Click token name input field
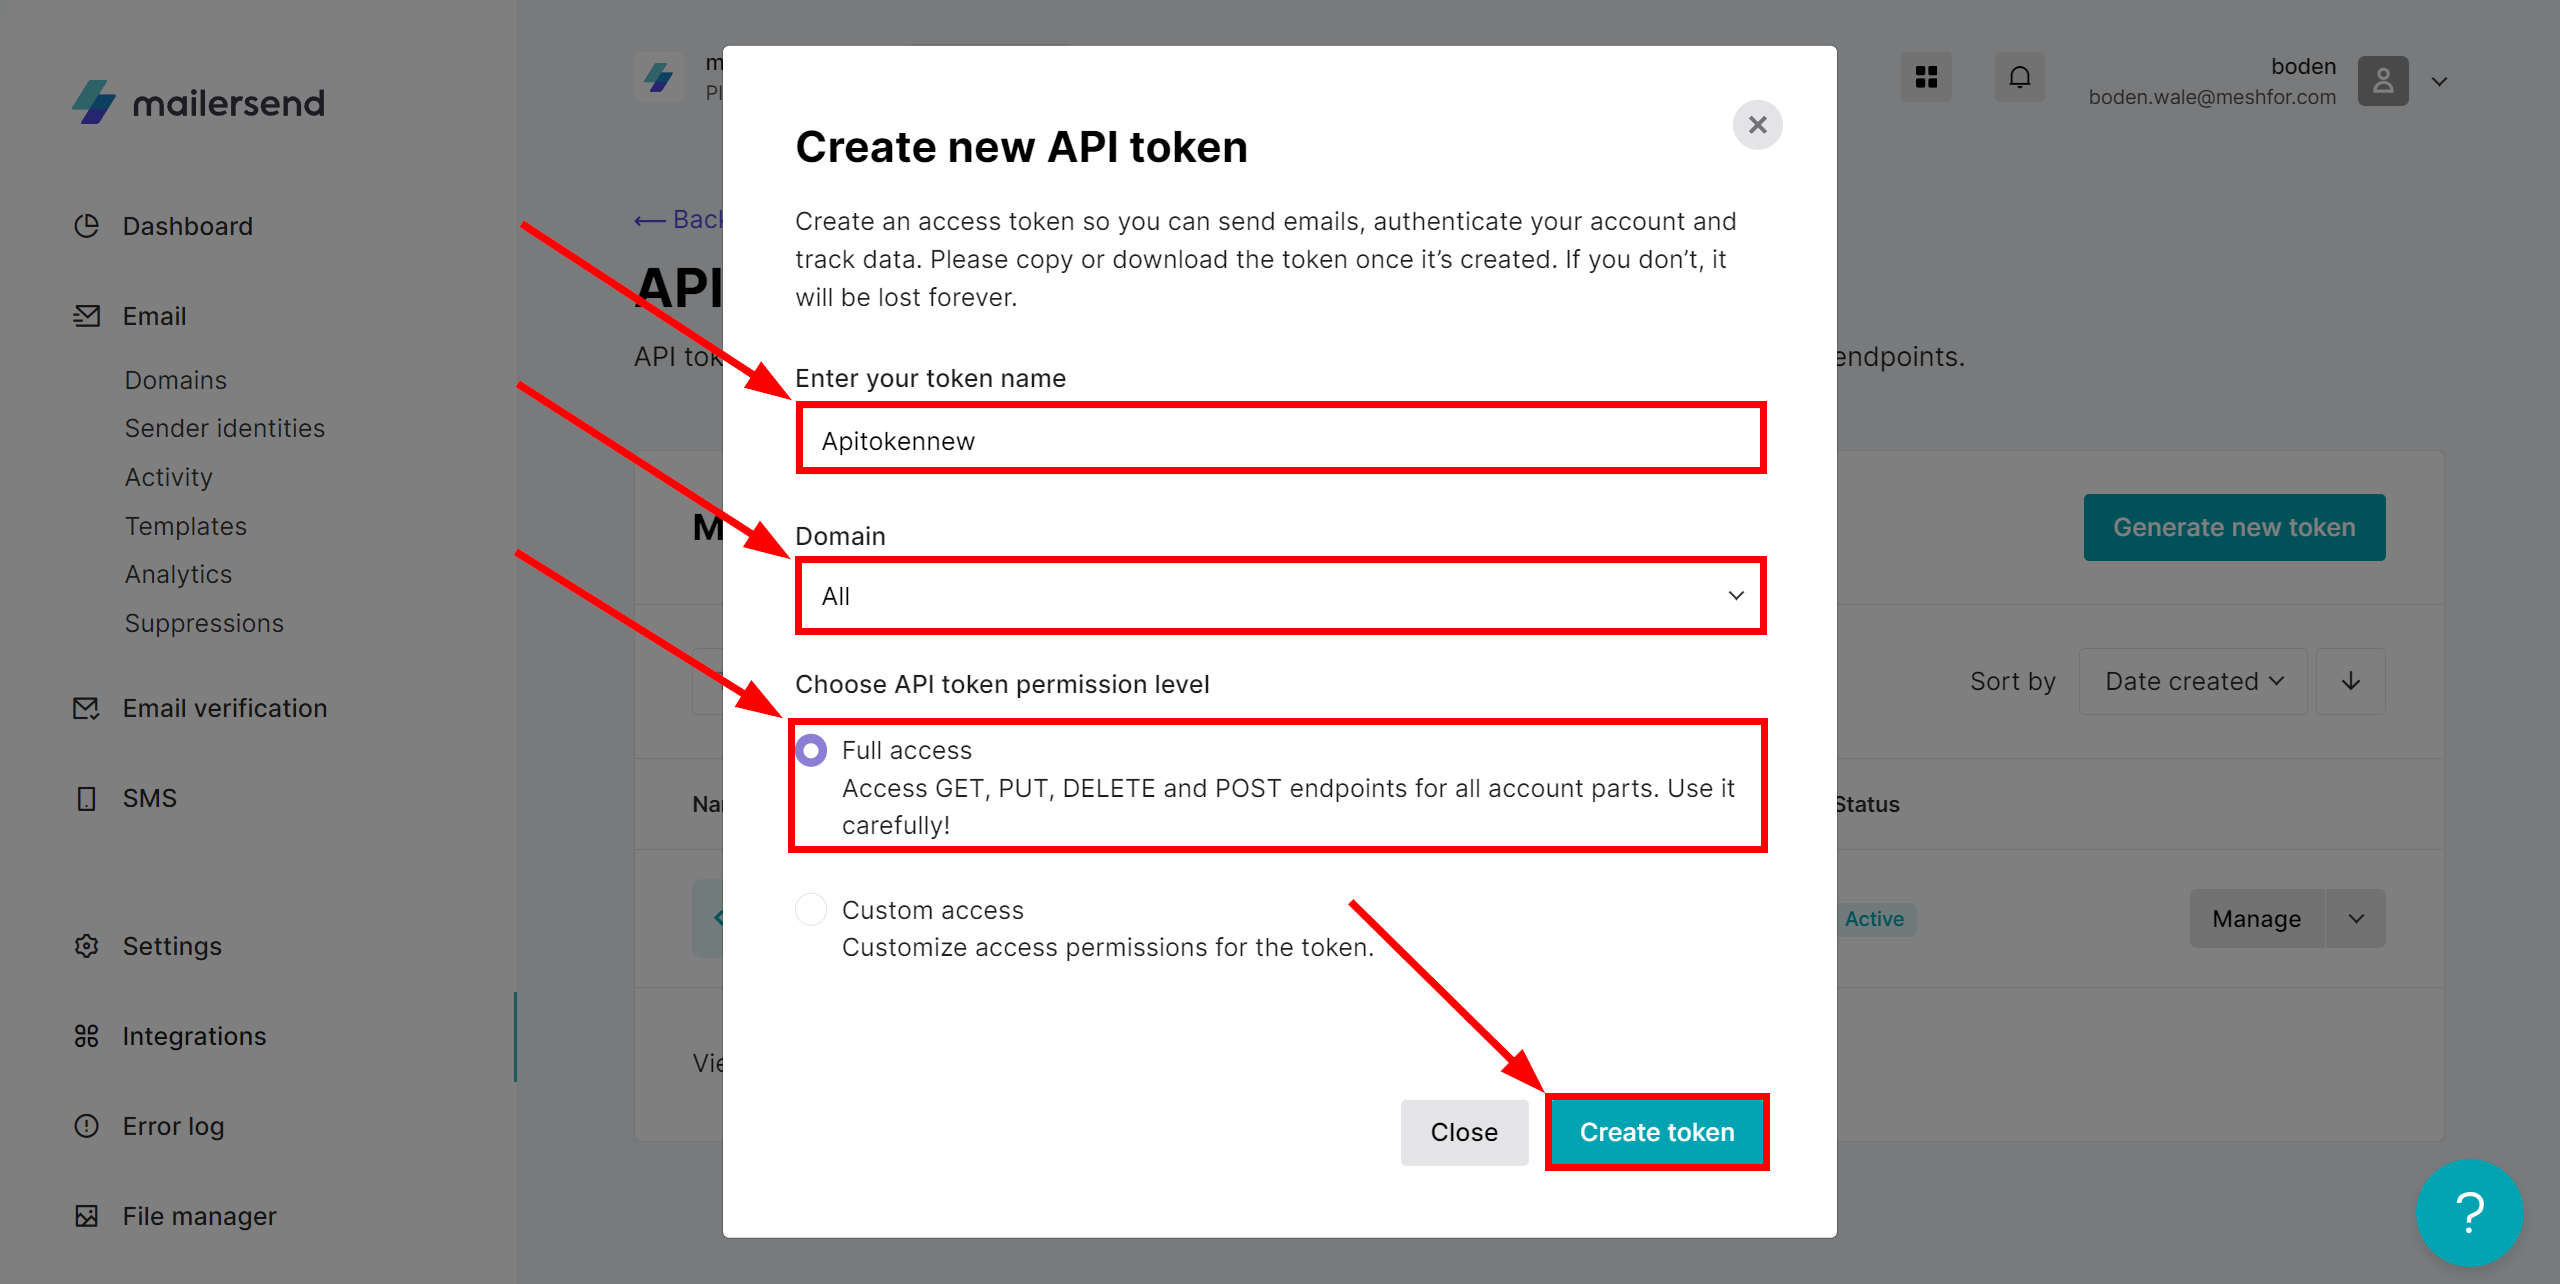The width and height of the screenshot is (2560, 1284). pyautogui.click(x=1278, y=439)
